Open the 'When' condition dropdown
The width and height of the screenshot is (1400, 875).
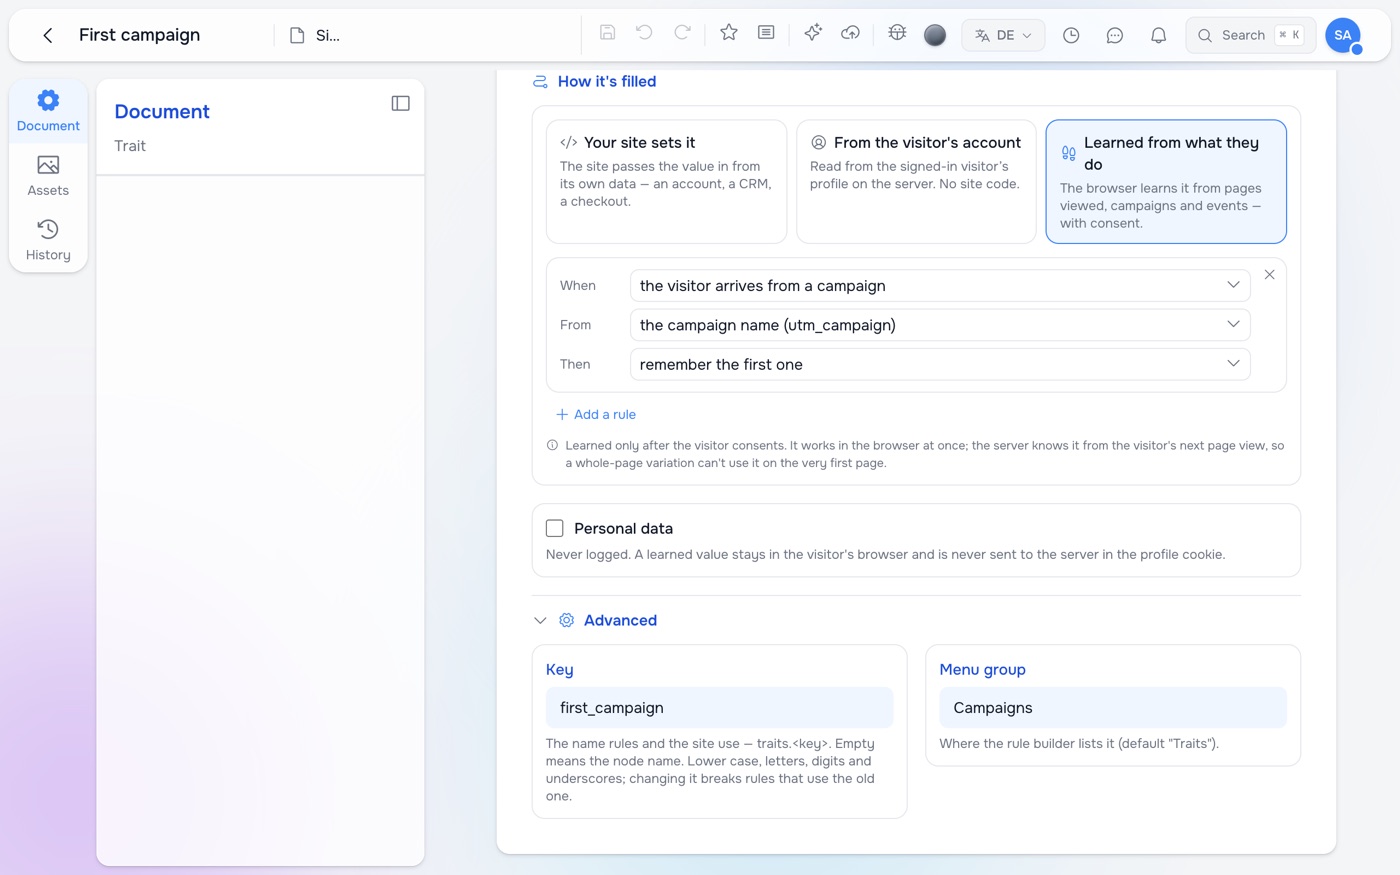940,285
